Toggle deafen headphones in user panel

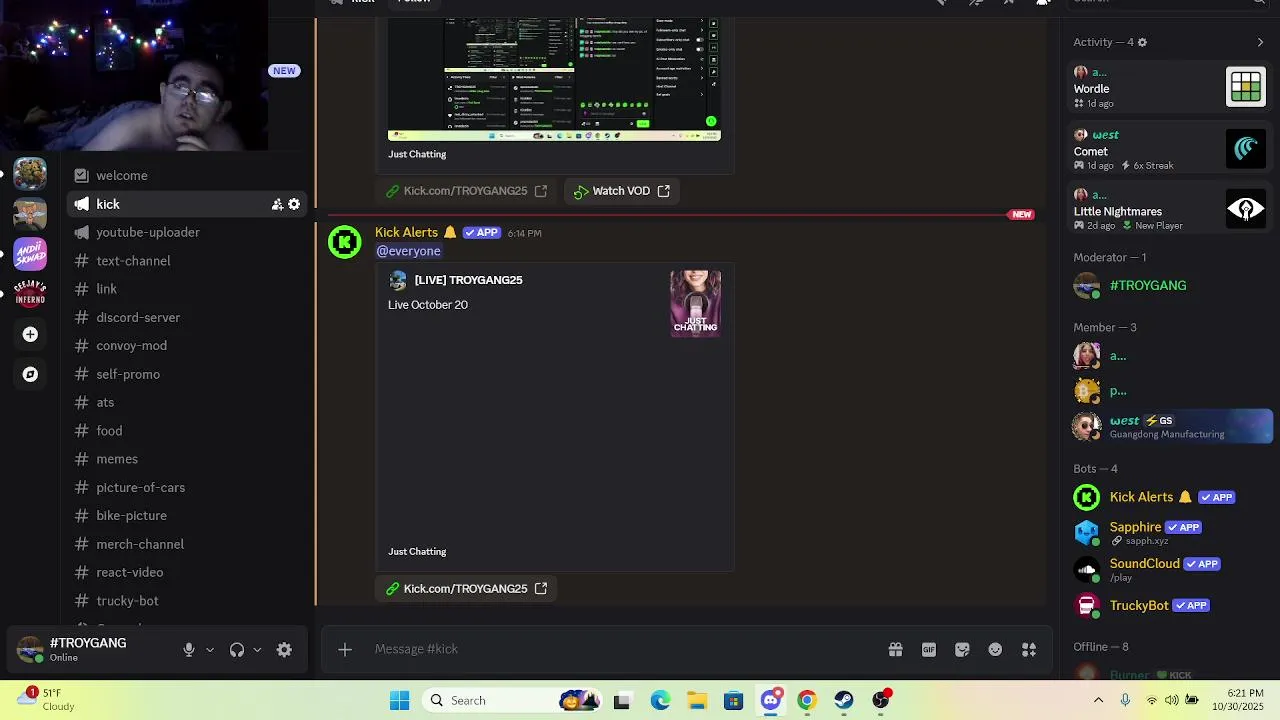[237, 650]
